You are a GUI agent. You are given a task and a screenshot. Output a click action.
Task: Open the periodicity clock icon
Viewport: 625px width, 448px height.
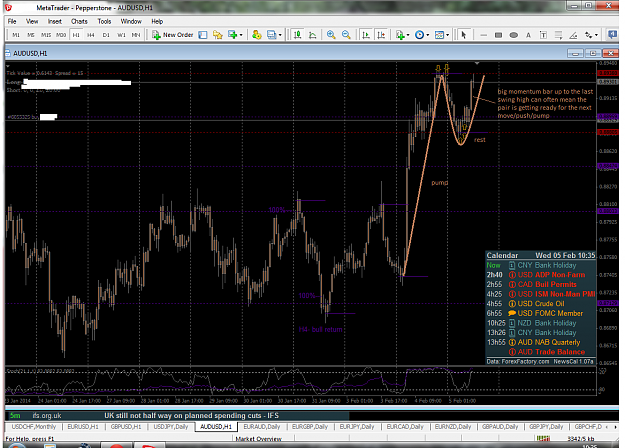pyautogui.click(x=419, y=35)
